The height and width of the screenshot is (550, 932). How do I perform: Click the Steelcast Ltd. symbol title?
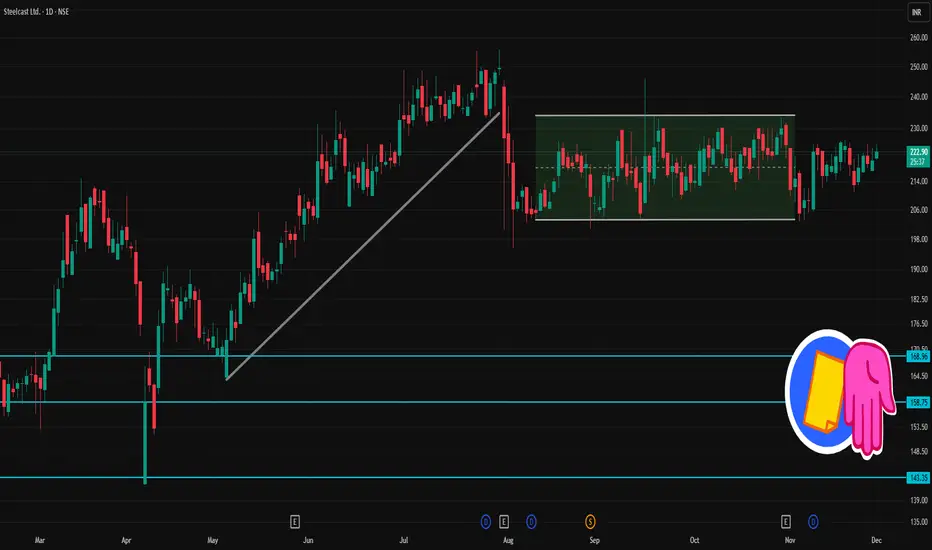click(x=36, y=11)
